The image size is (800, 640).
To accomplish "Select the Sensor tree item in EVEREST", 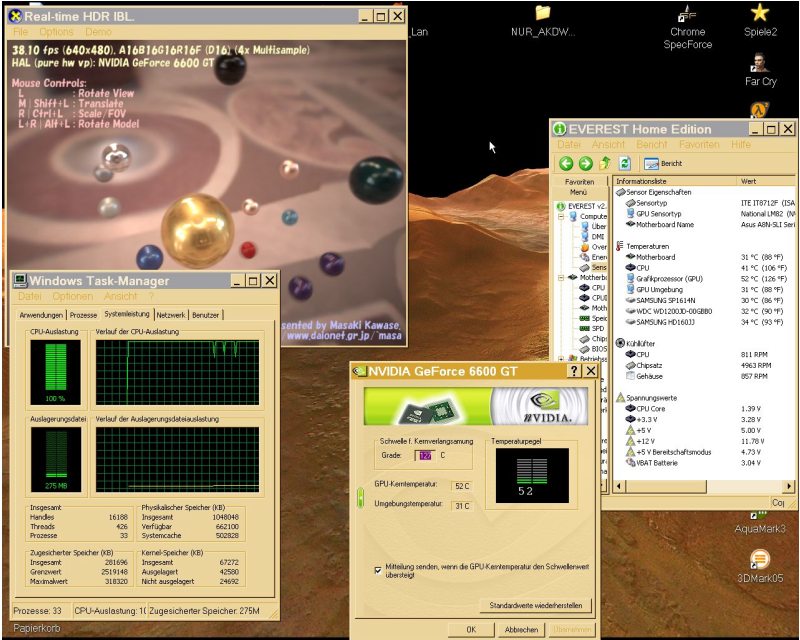I will coord(594,267).
